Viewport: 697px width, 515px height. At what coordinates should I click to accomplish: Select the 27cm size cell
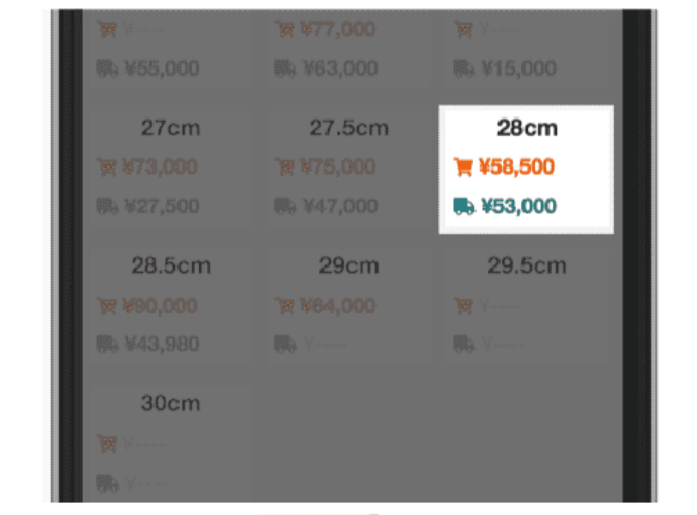point(171,169)
